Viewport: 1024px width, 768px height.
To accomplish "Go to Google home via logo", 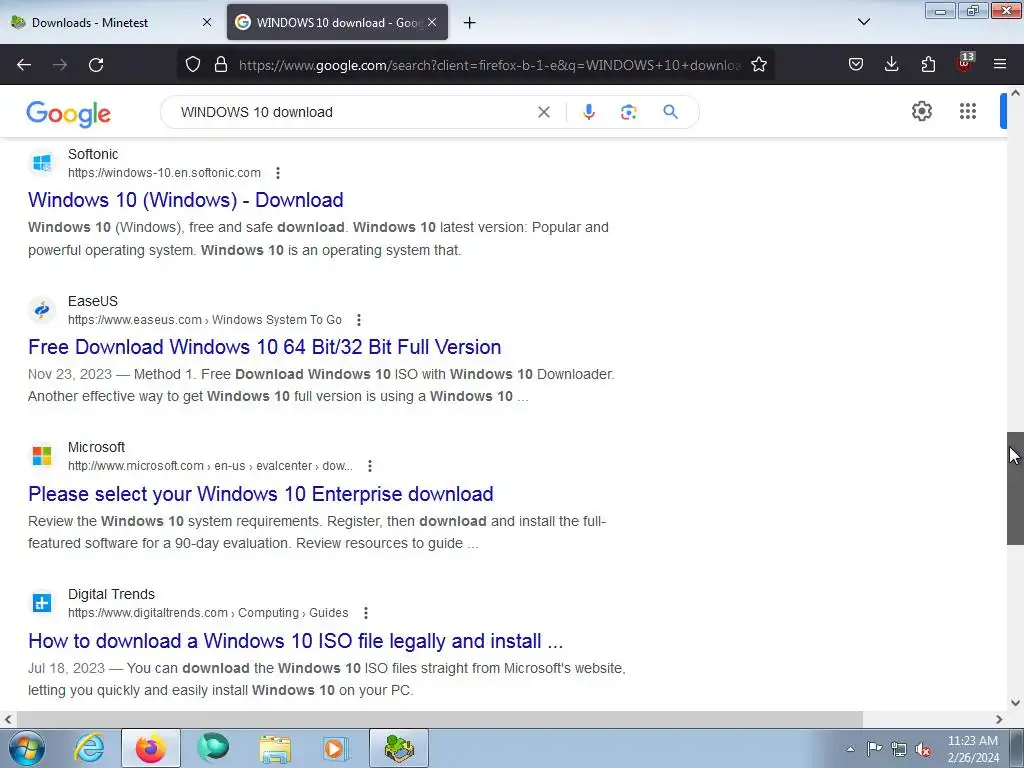I will [x=69, y=114].
